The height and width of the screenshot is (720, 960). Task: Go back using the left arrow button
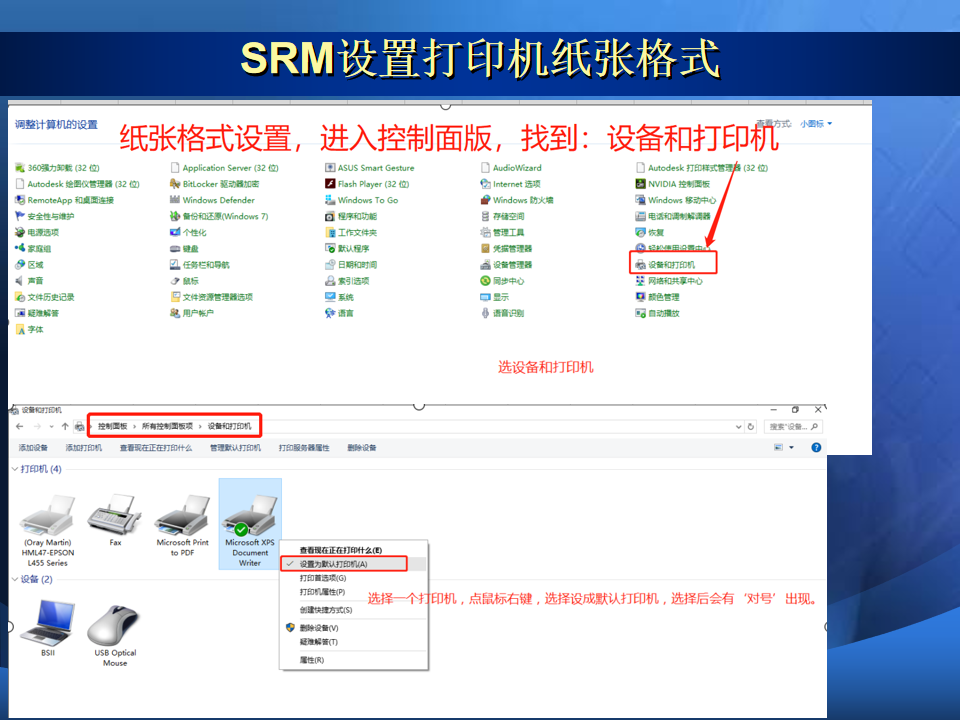(x=20, y=427)
